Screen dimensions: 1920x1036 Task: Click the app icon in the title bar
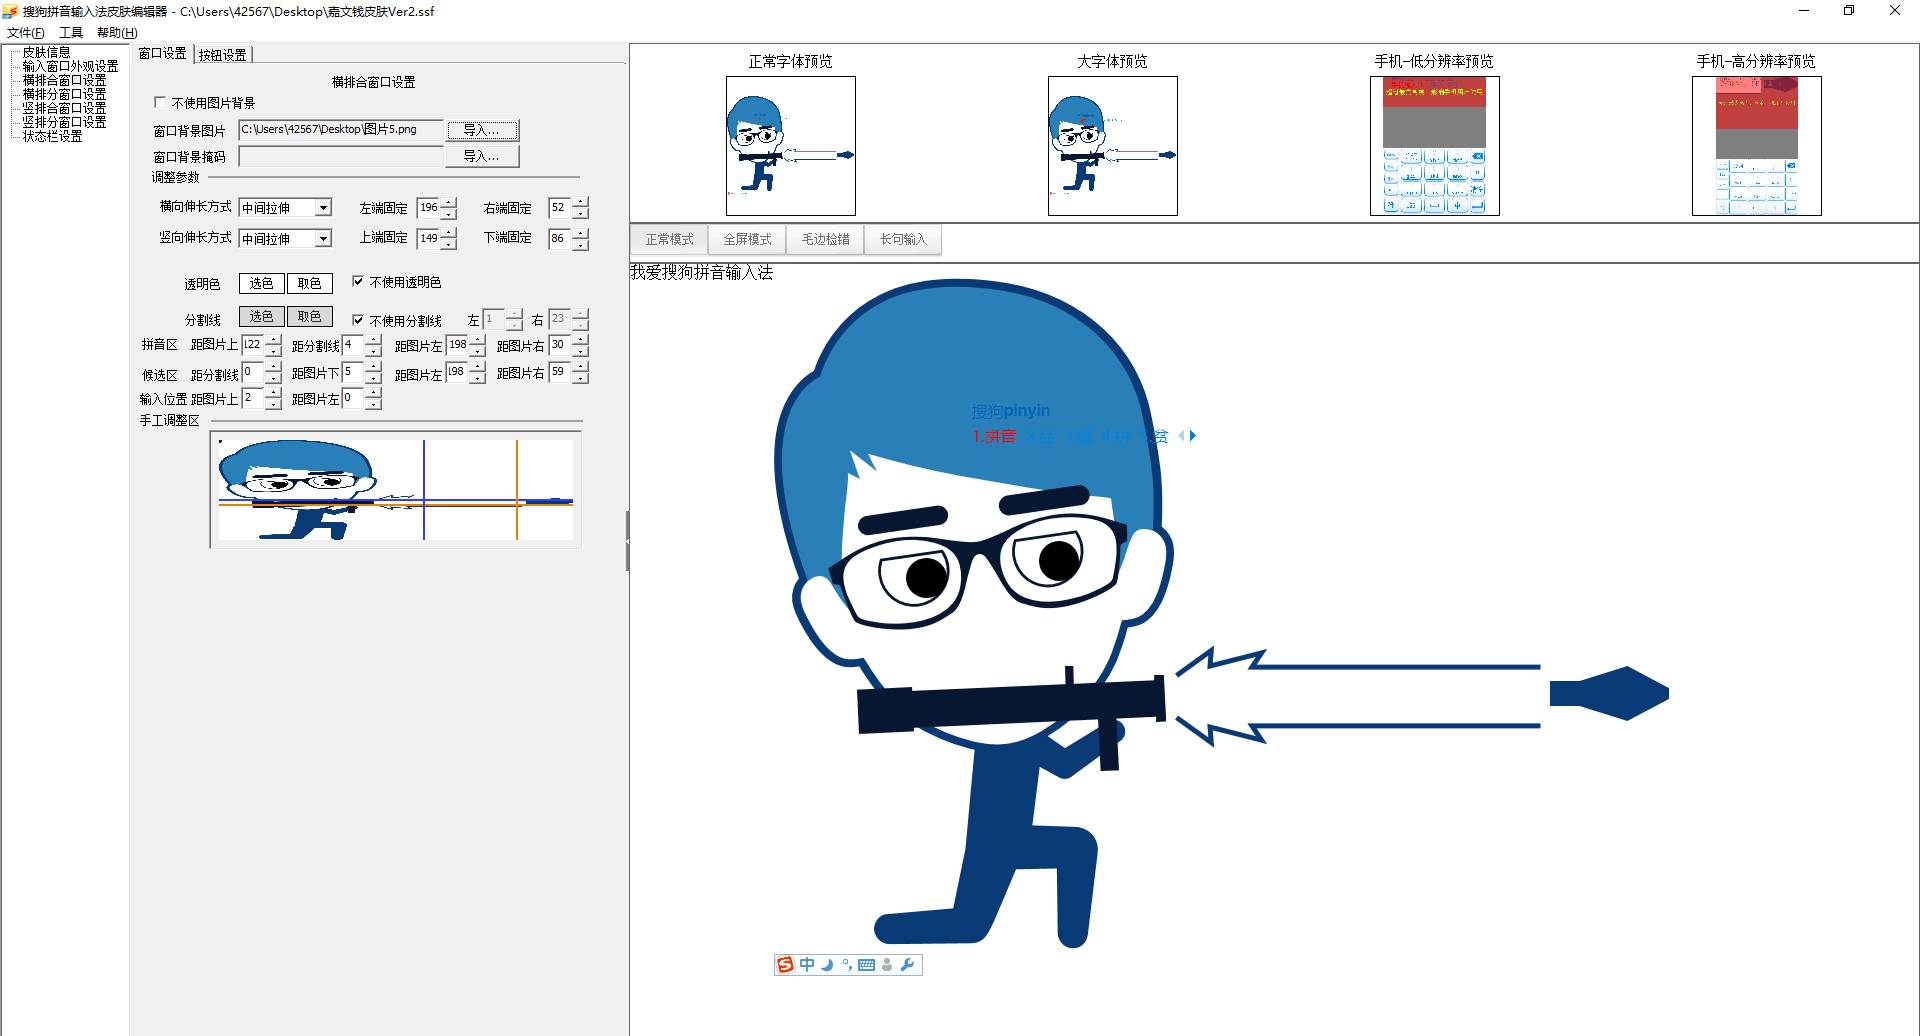coord(10,11)
